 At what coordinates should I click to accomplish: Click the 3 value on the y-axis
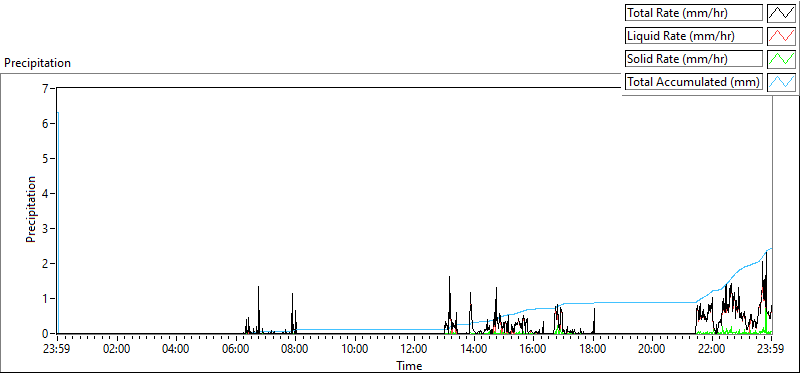[x=45, y=229]
